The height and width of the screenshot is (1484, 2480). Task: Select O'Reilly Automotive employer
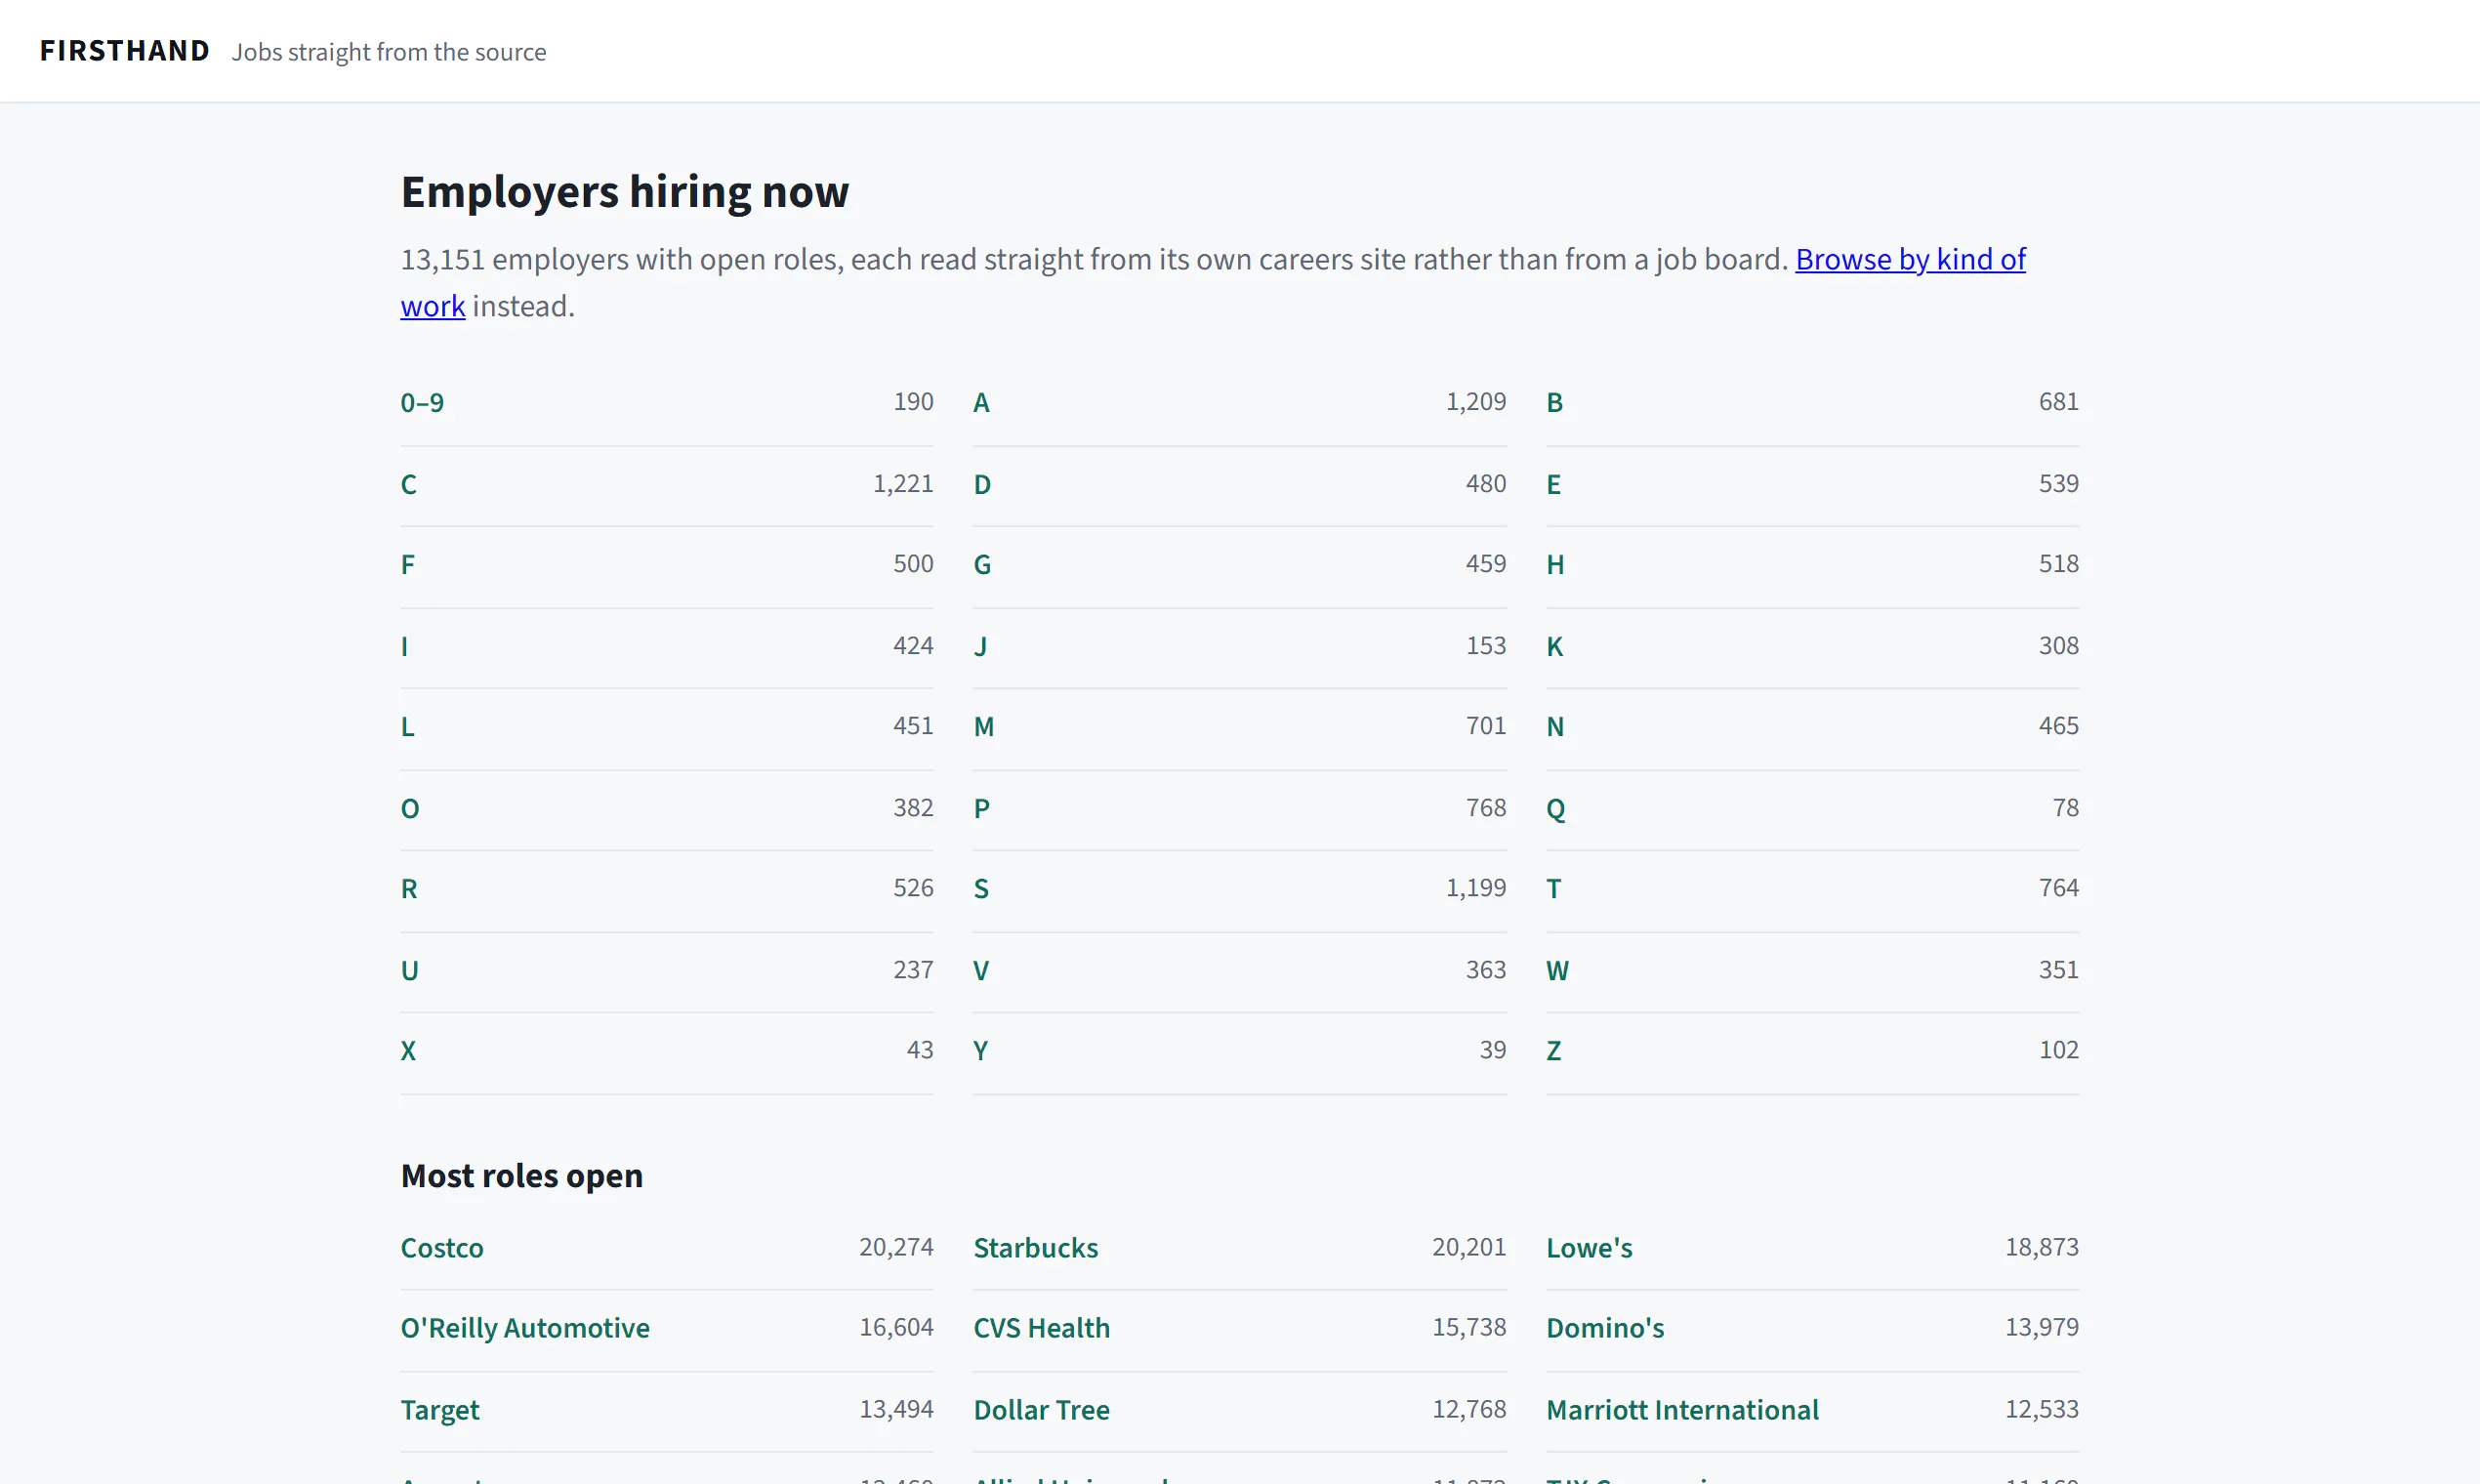pos(525,1328)
